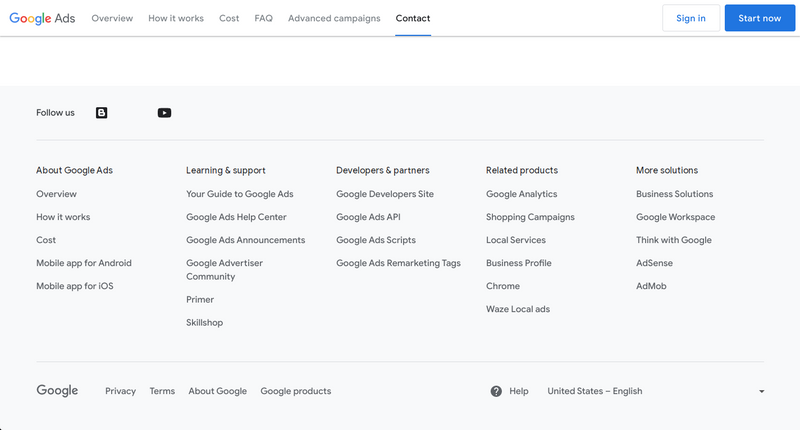Open the Google products footer link
This screenshot has width=800, height=430.
[x=296, y=391]
